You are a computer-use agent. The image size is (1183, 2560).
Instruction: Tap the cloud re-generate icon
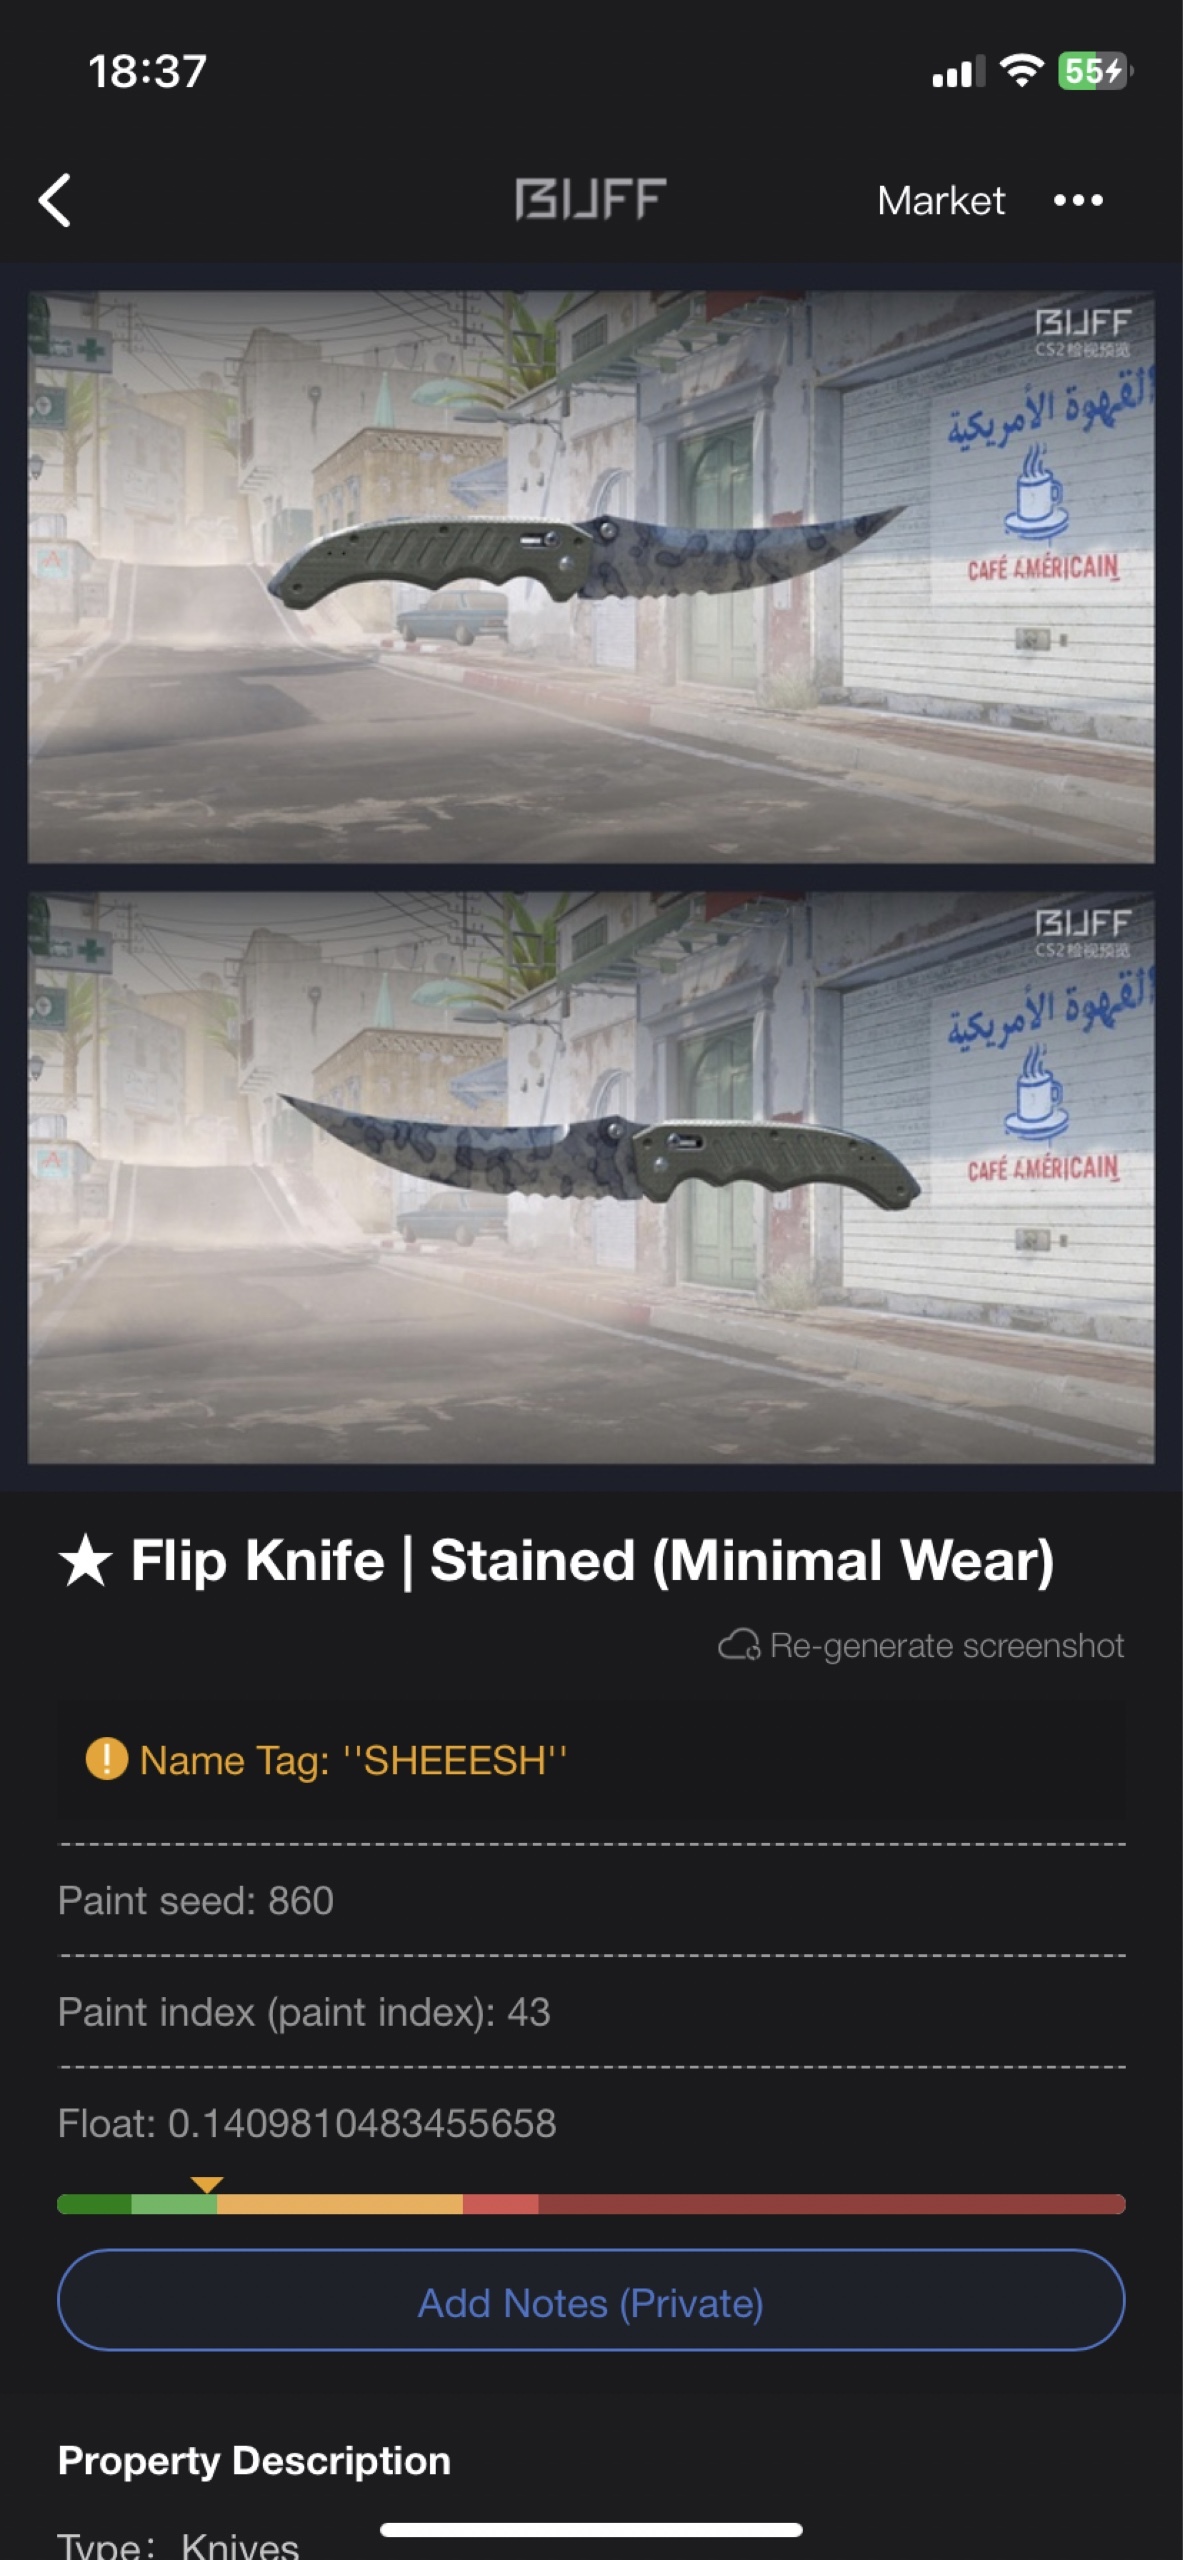tap(739, 1645)
